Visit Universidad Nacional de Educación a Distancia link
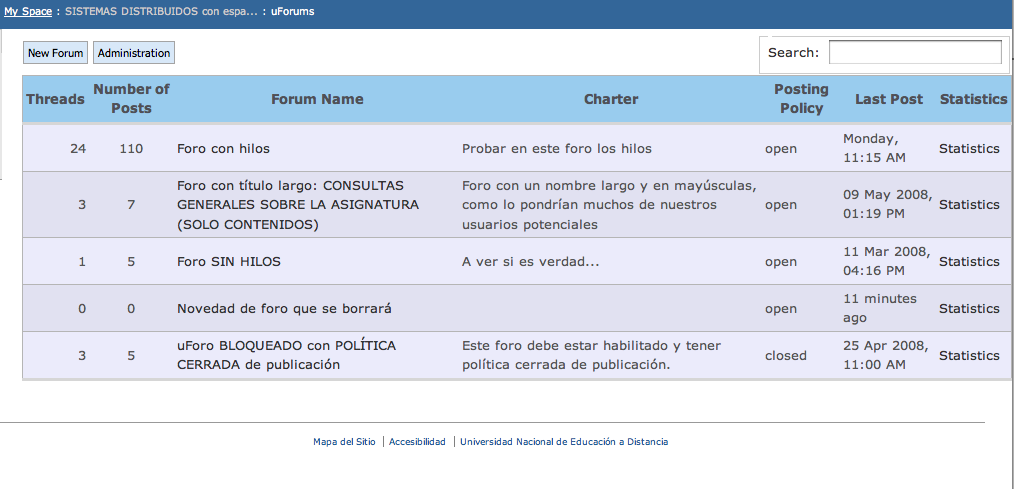This screenshot has width=1014, height=489. click(x=564, y=442)
